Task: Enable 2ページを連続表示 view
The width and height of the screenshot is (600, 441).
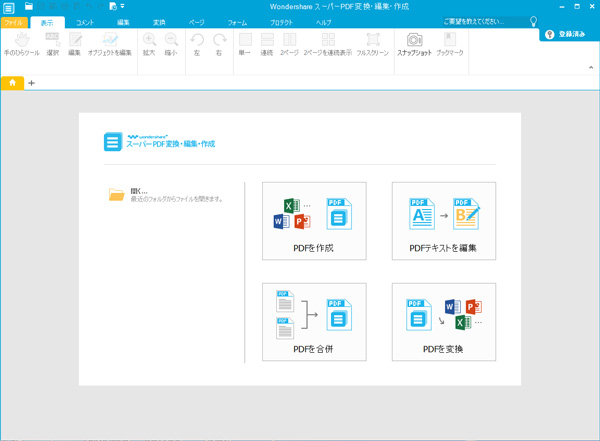Action: click(x=328, y=45)
